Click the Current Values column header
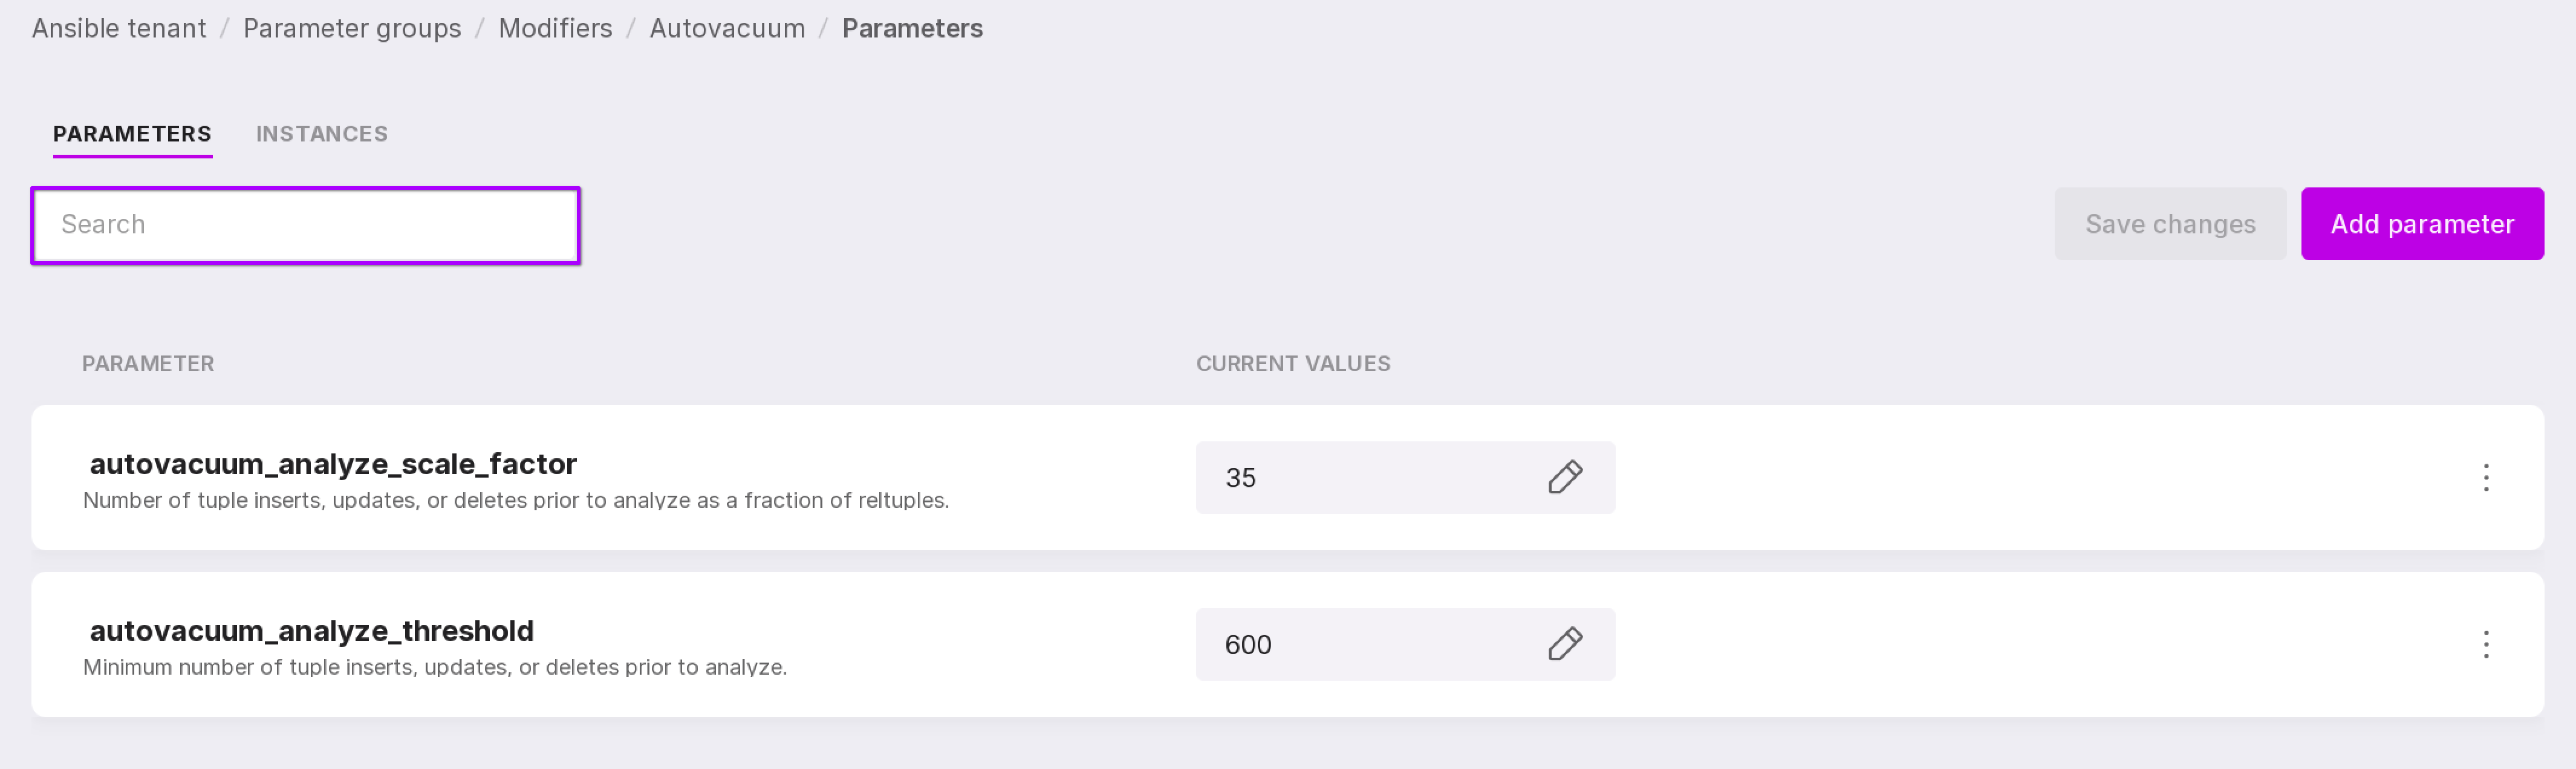Viewport: 2576px width, 769px height. pos(1292,364)
